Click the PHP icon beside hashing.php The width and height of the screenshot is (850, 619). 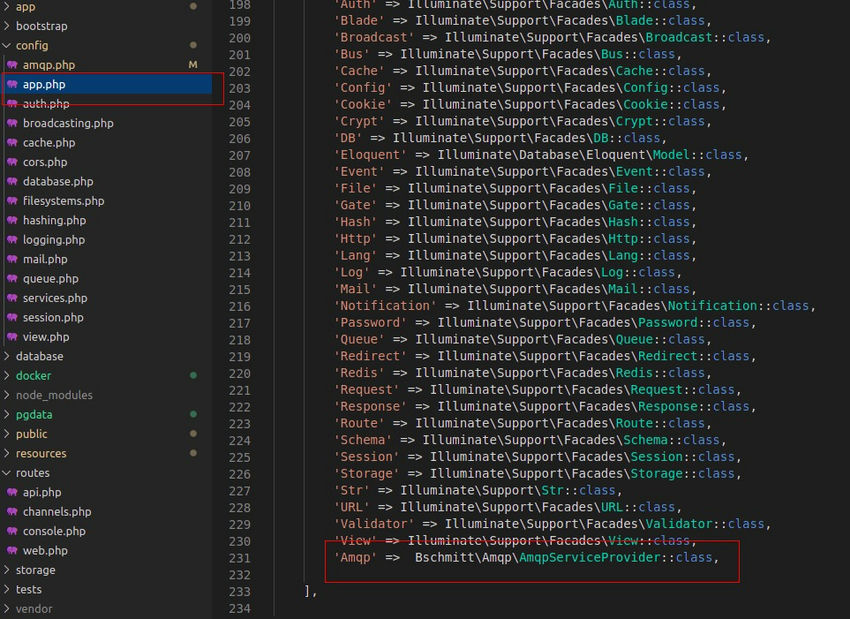[x=12, y=221]
